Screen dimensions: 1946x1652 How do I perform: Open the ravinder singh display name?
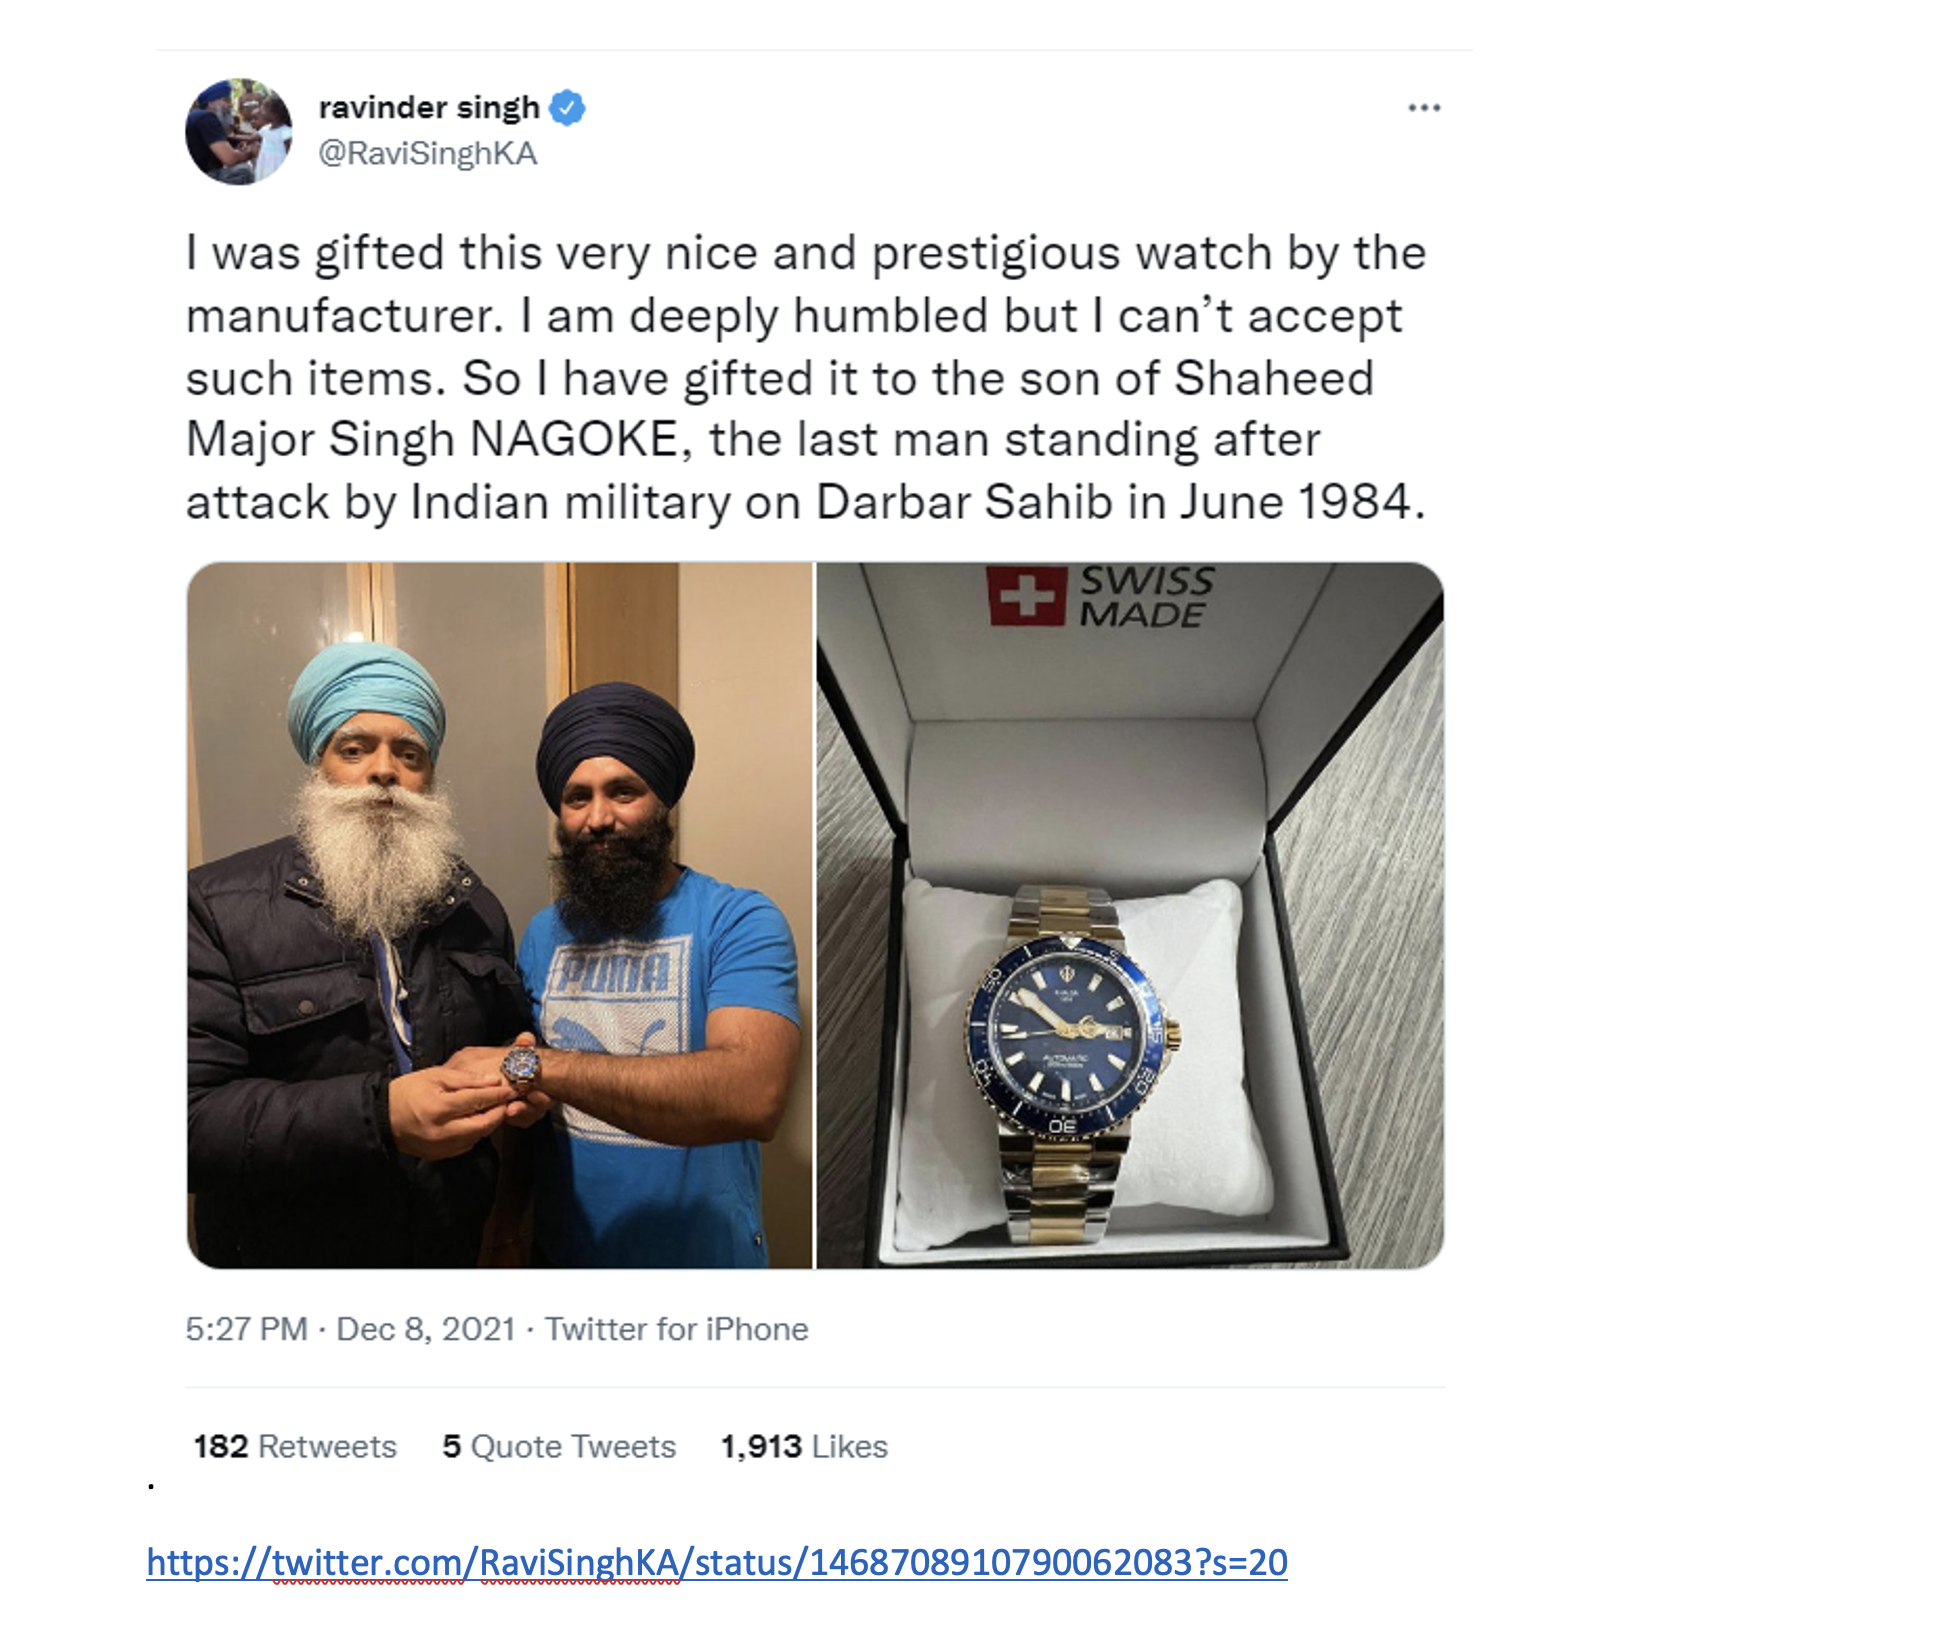[429, 107]
